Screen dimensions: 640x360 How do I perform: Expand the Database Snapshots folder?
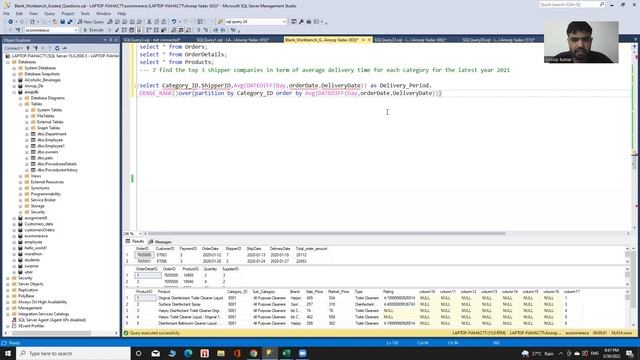click(15, 74)
